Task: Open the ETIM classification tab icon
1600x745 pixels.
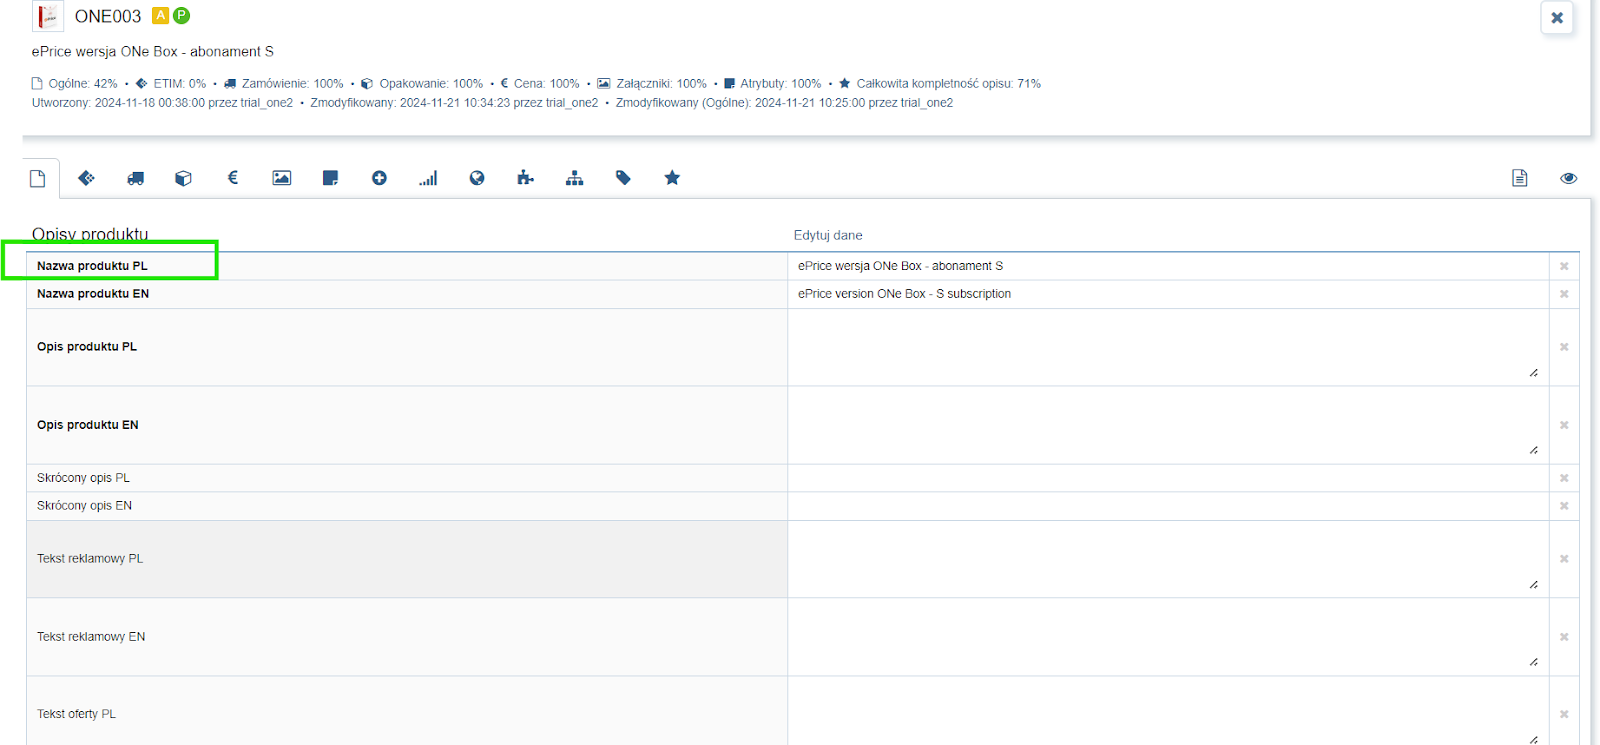Action: pyautogui.click(x=87, y=178)
